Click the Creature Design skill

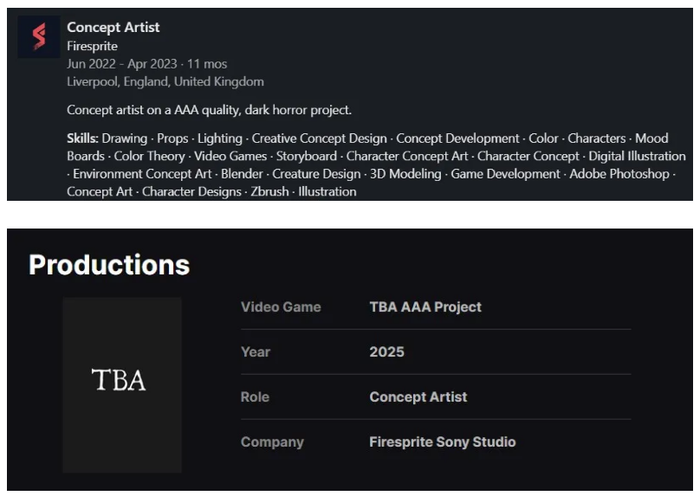(x=316, y=174)
